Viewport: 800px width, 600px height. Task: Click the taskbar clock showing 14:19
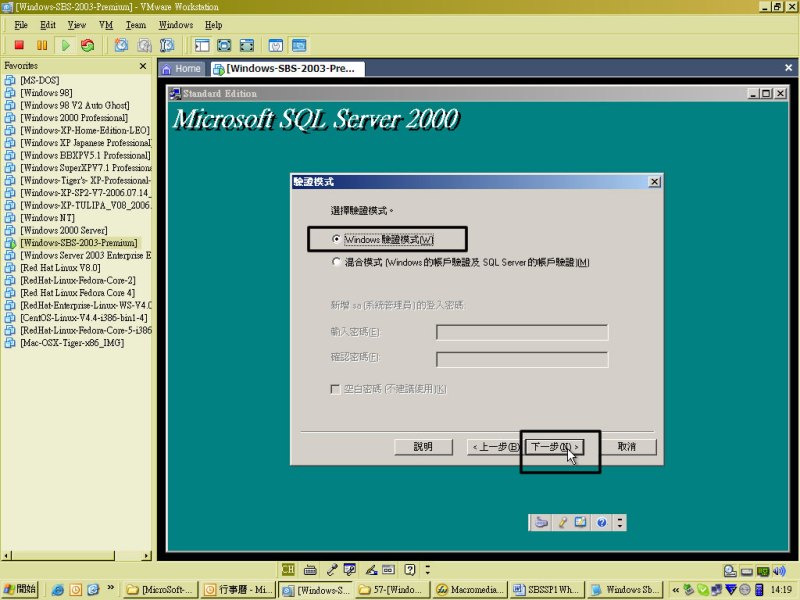coord(781,590)
